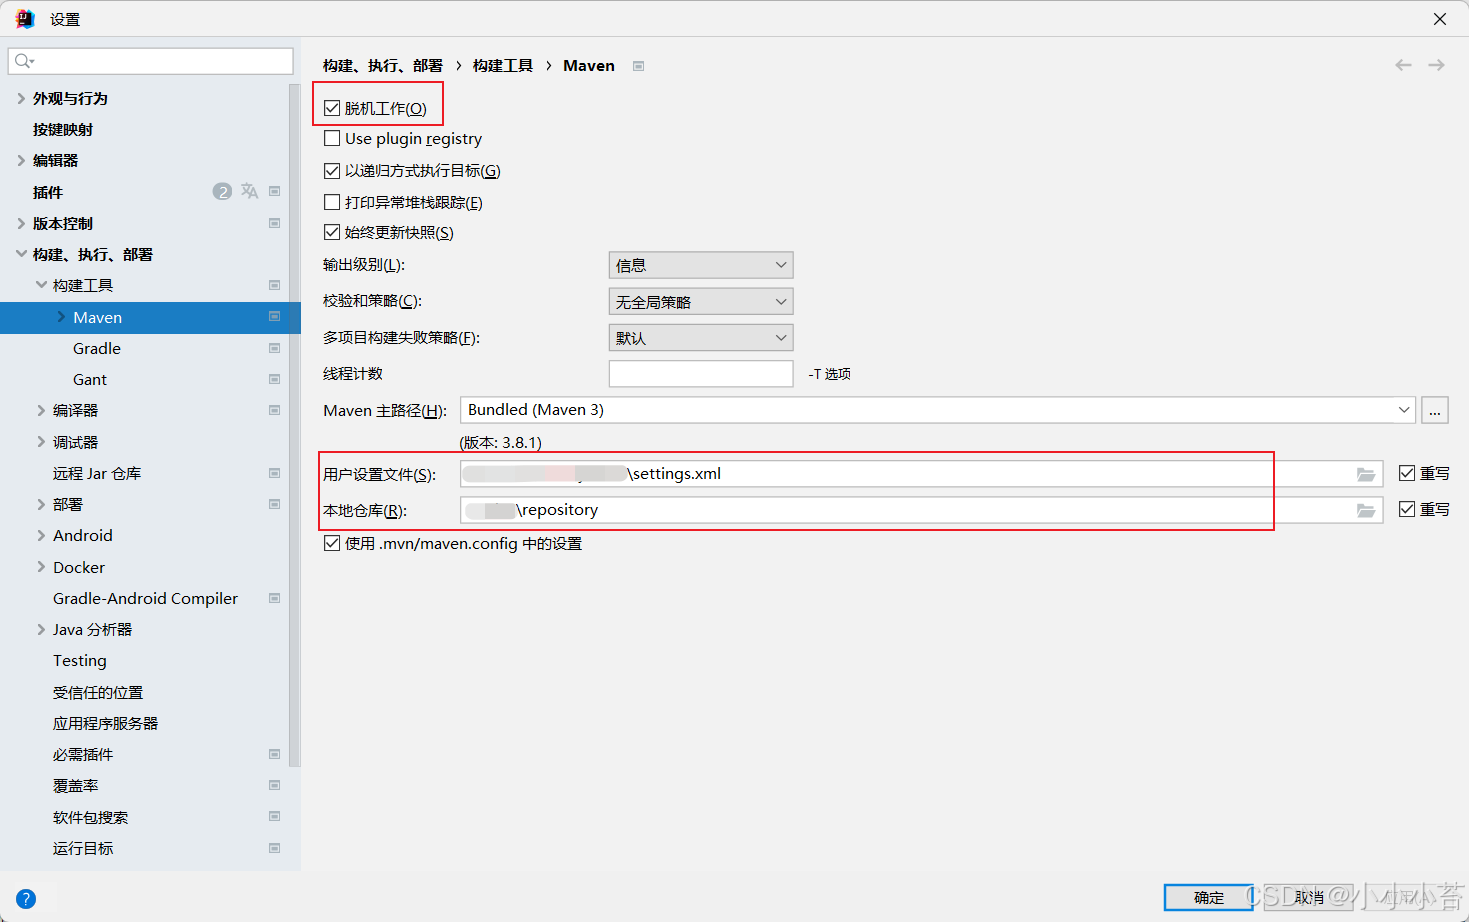
Task: Click the project-level icon on the run targets row
Action: click(x=274, y=848)
